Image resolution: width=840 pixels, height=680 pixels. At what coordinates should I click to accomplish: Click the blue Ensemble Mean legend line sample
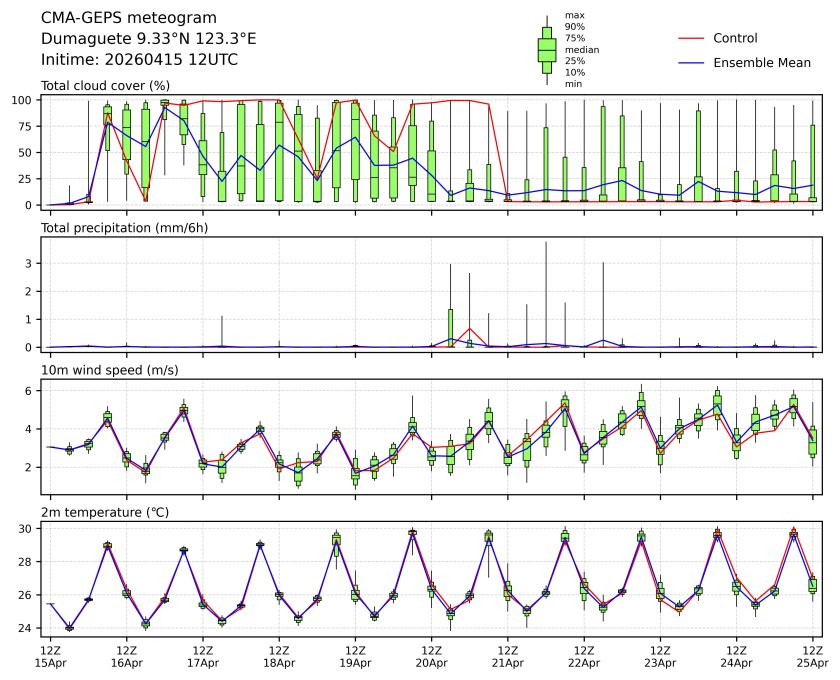694,62
